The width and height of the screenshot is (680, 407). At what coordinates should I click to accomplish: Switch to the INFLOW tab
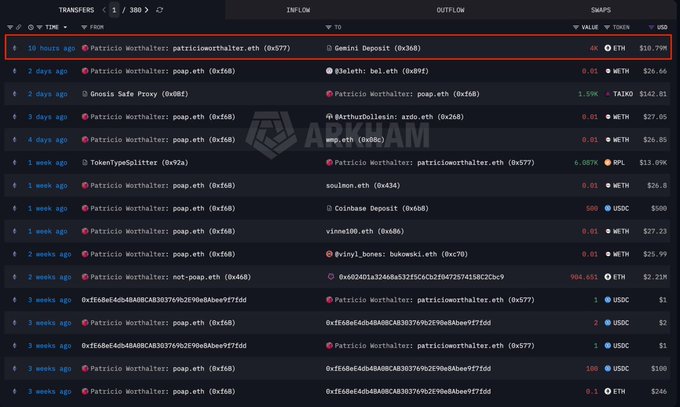pos(298,10)
